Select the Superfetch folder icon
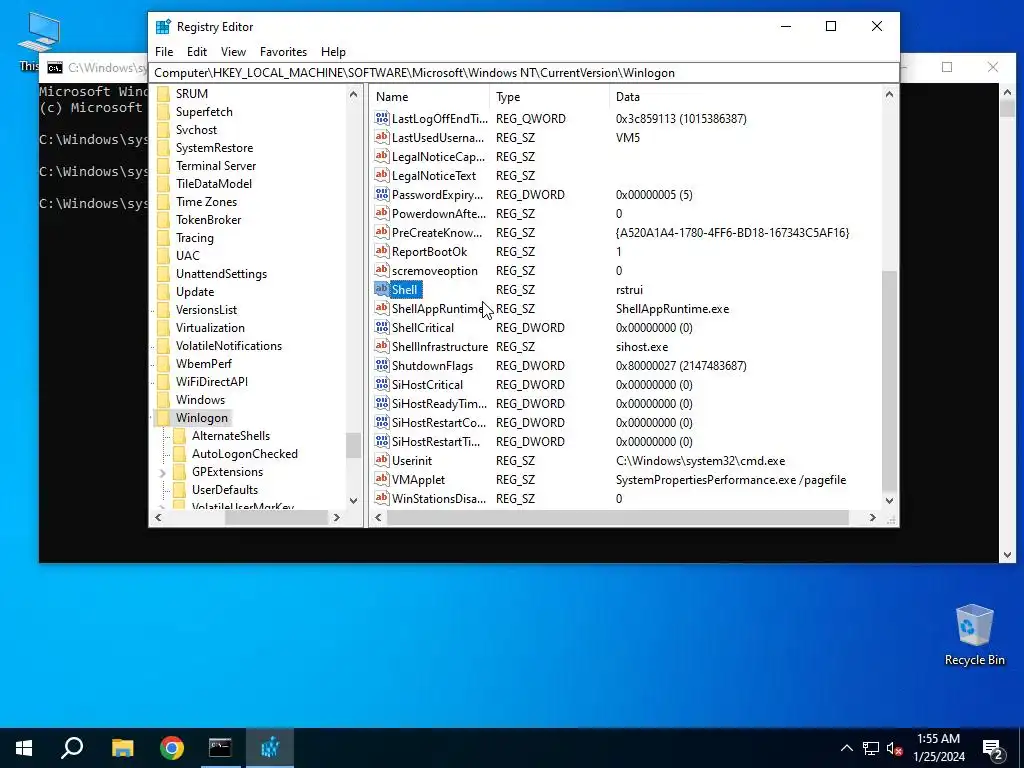1024x768 pixels. pyautogui.click(x=163, y=112)
